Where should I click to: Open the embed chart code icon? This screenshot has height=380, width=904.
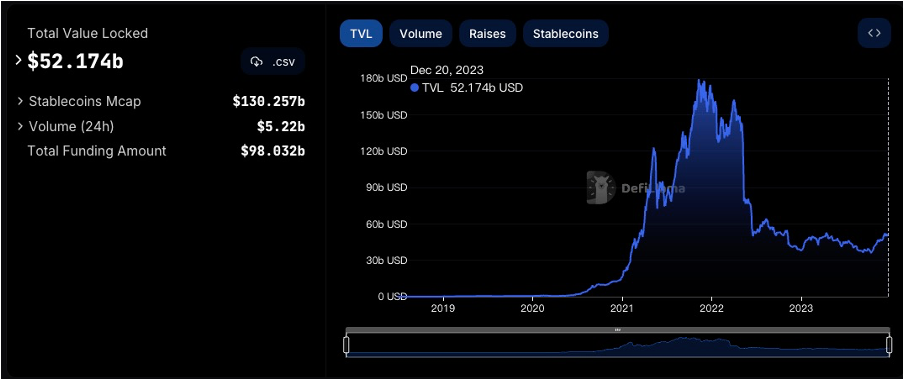[x=874, y=33]
